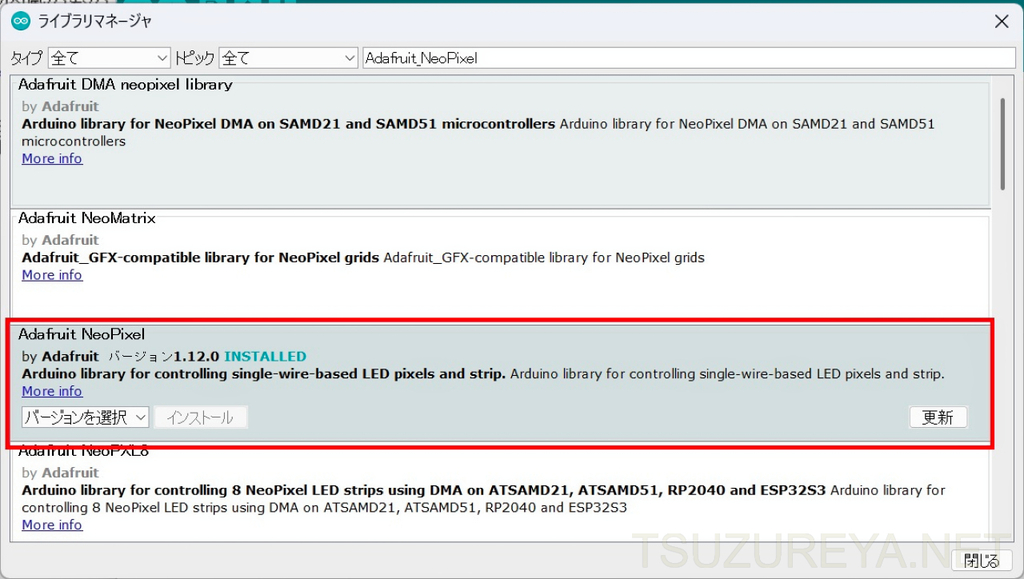Viewport: 1024px width, 579px height.
Task: Click the 更新 update button
Action: point(938,417)
